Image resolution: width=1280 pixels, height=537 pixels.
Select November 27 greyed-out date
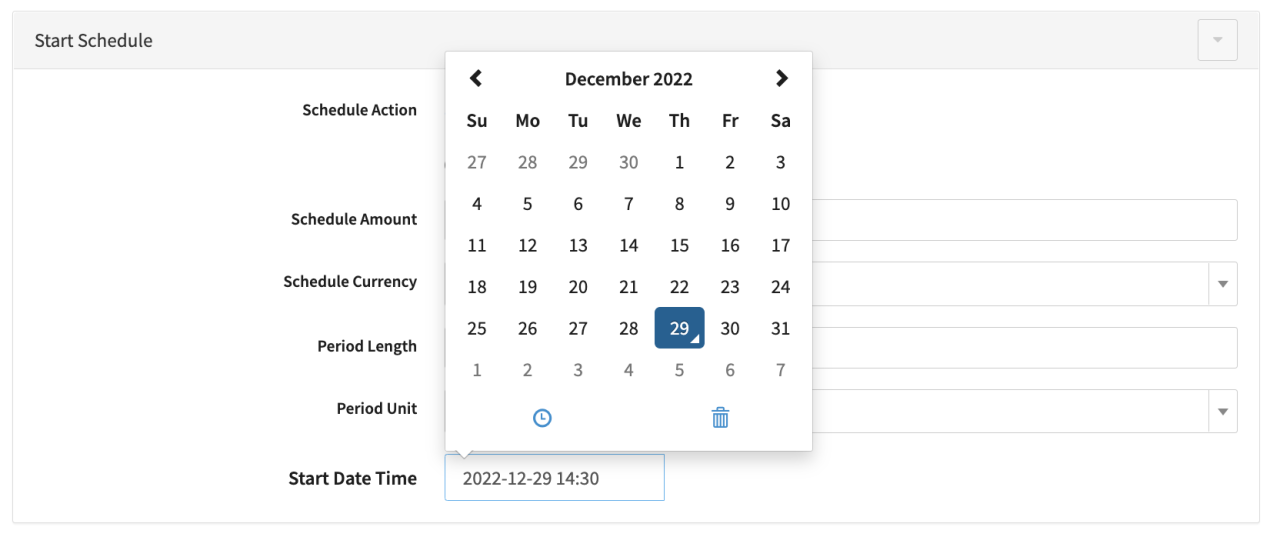(x=477, y=162)
